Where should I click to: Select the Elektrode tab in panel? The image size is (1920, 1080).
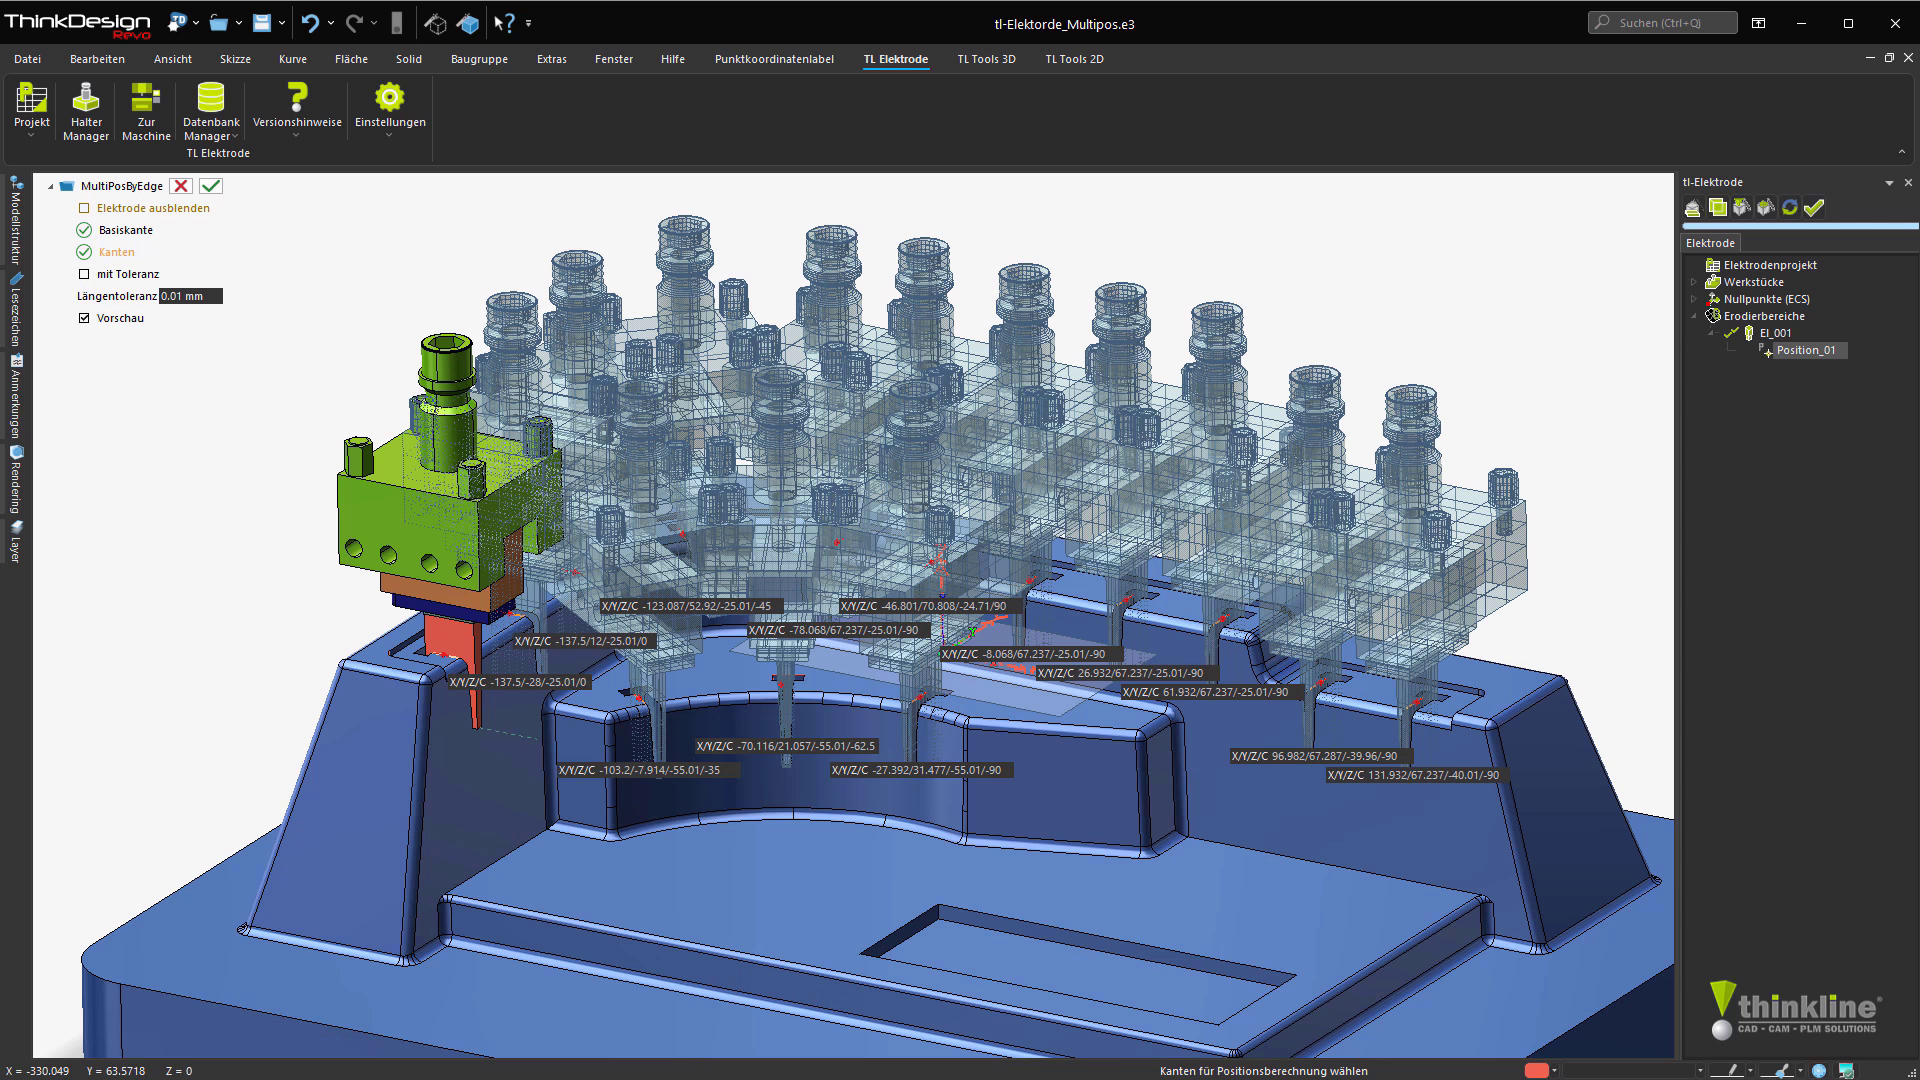tap(1710, 243)
